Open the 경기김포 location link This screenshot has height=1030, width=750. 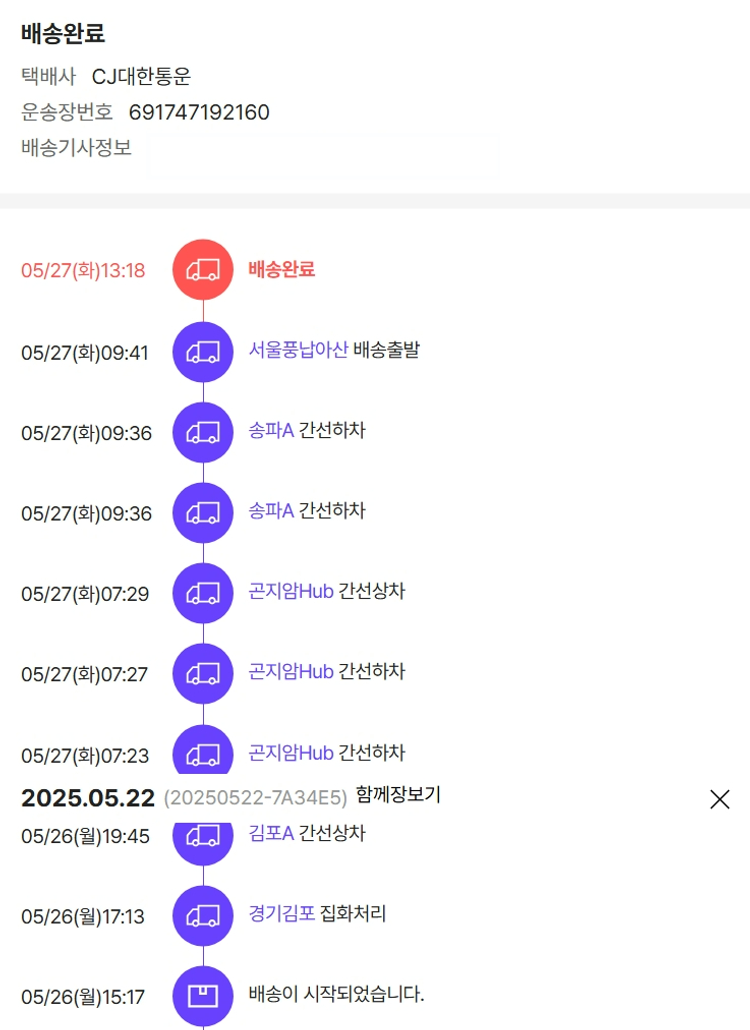pos(282,913)
